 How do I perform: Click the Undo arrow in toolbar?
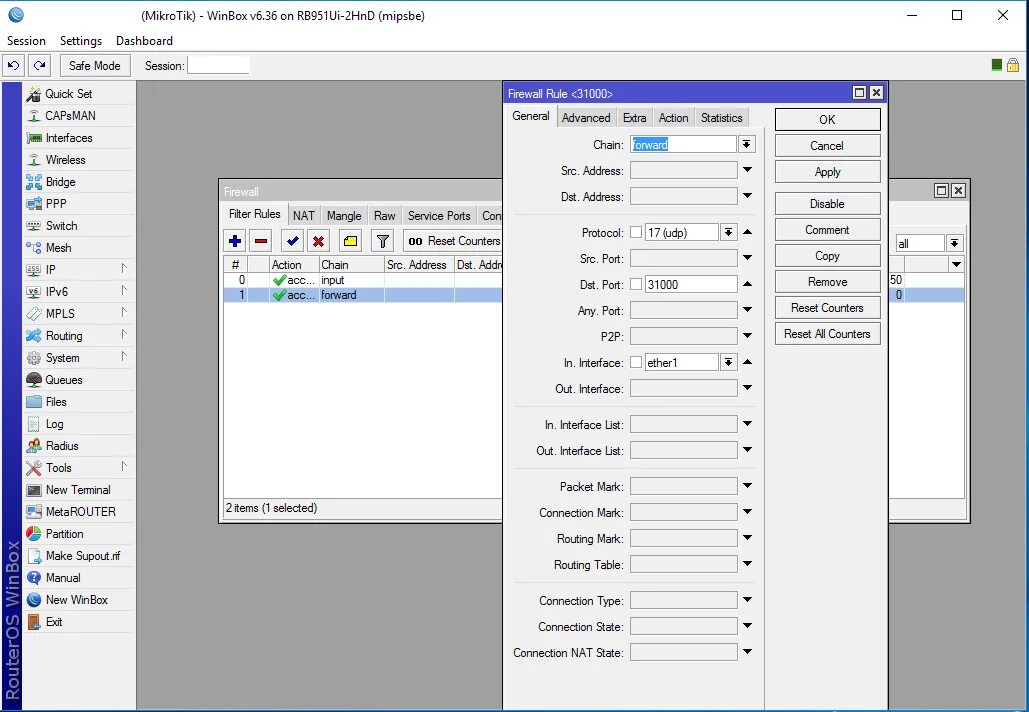(14, 66)
